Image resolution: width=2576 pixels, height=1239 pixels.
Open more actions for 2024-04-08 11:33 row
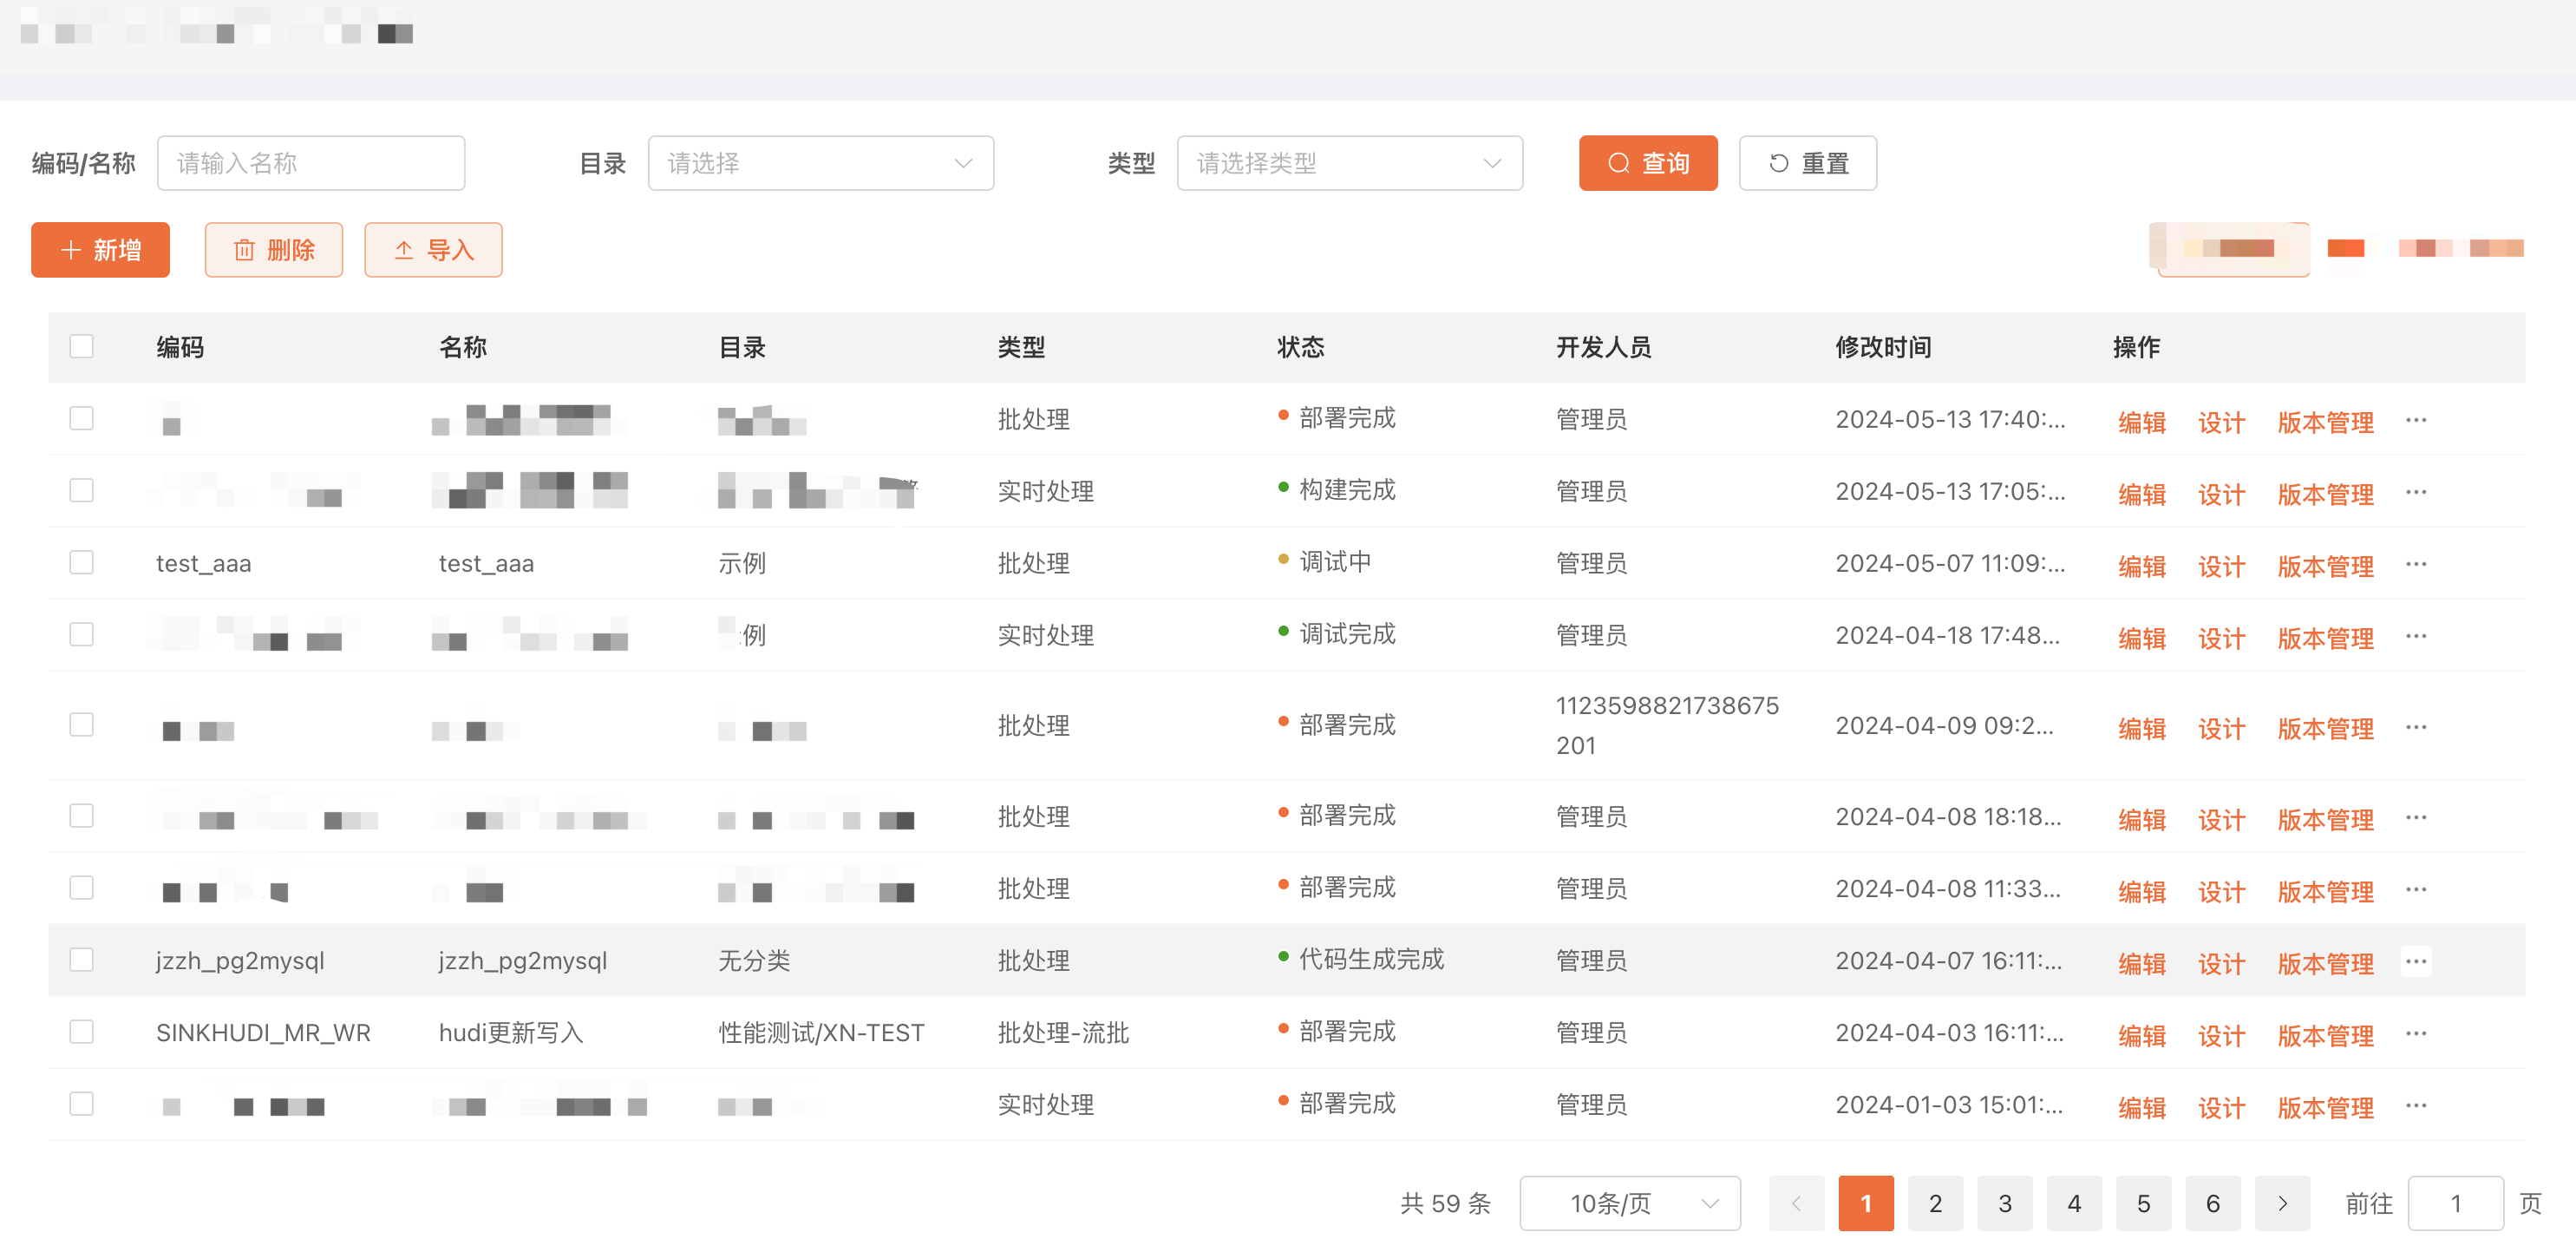pyautogui.click(x=2416, y=889)
